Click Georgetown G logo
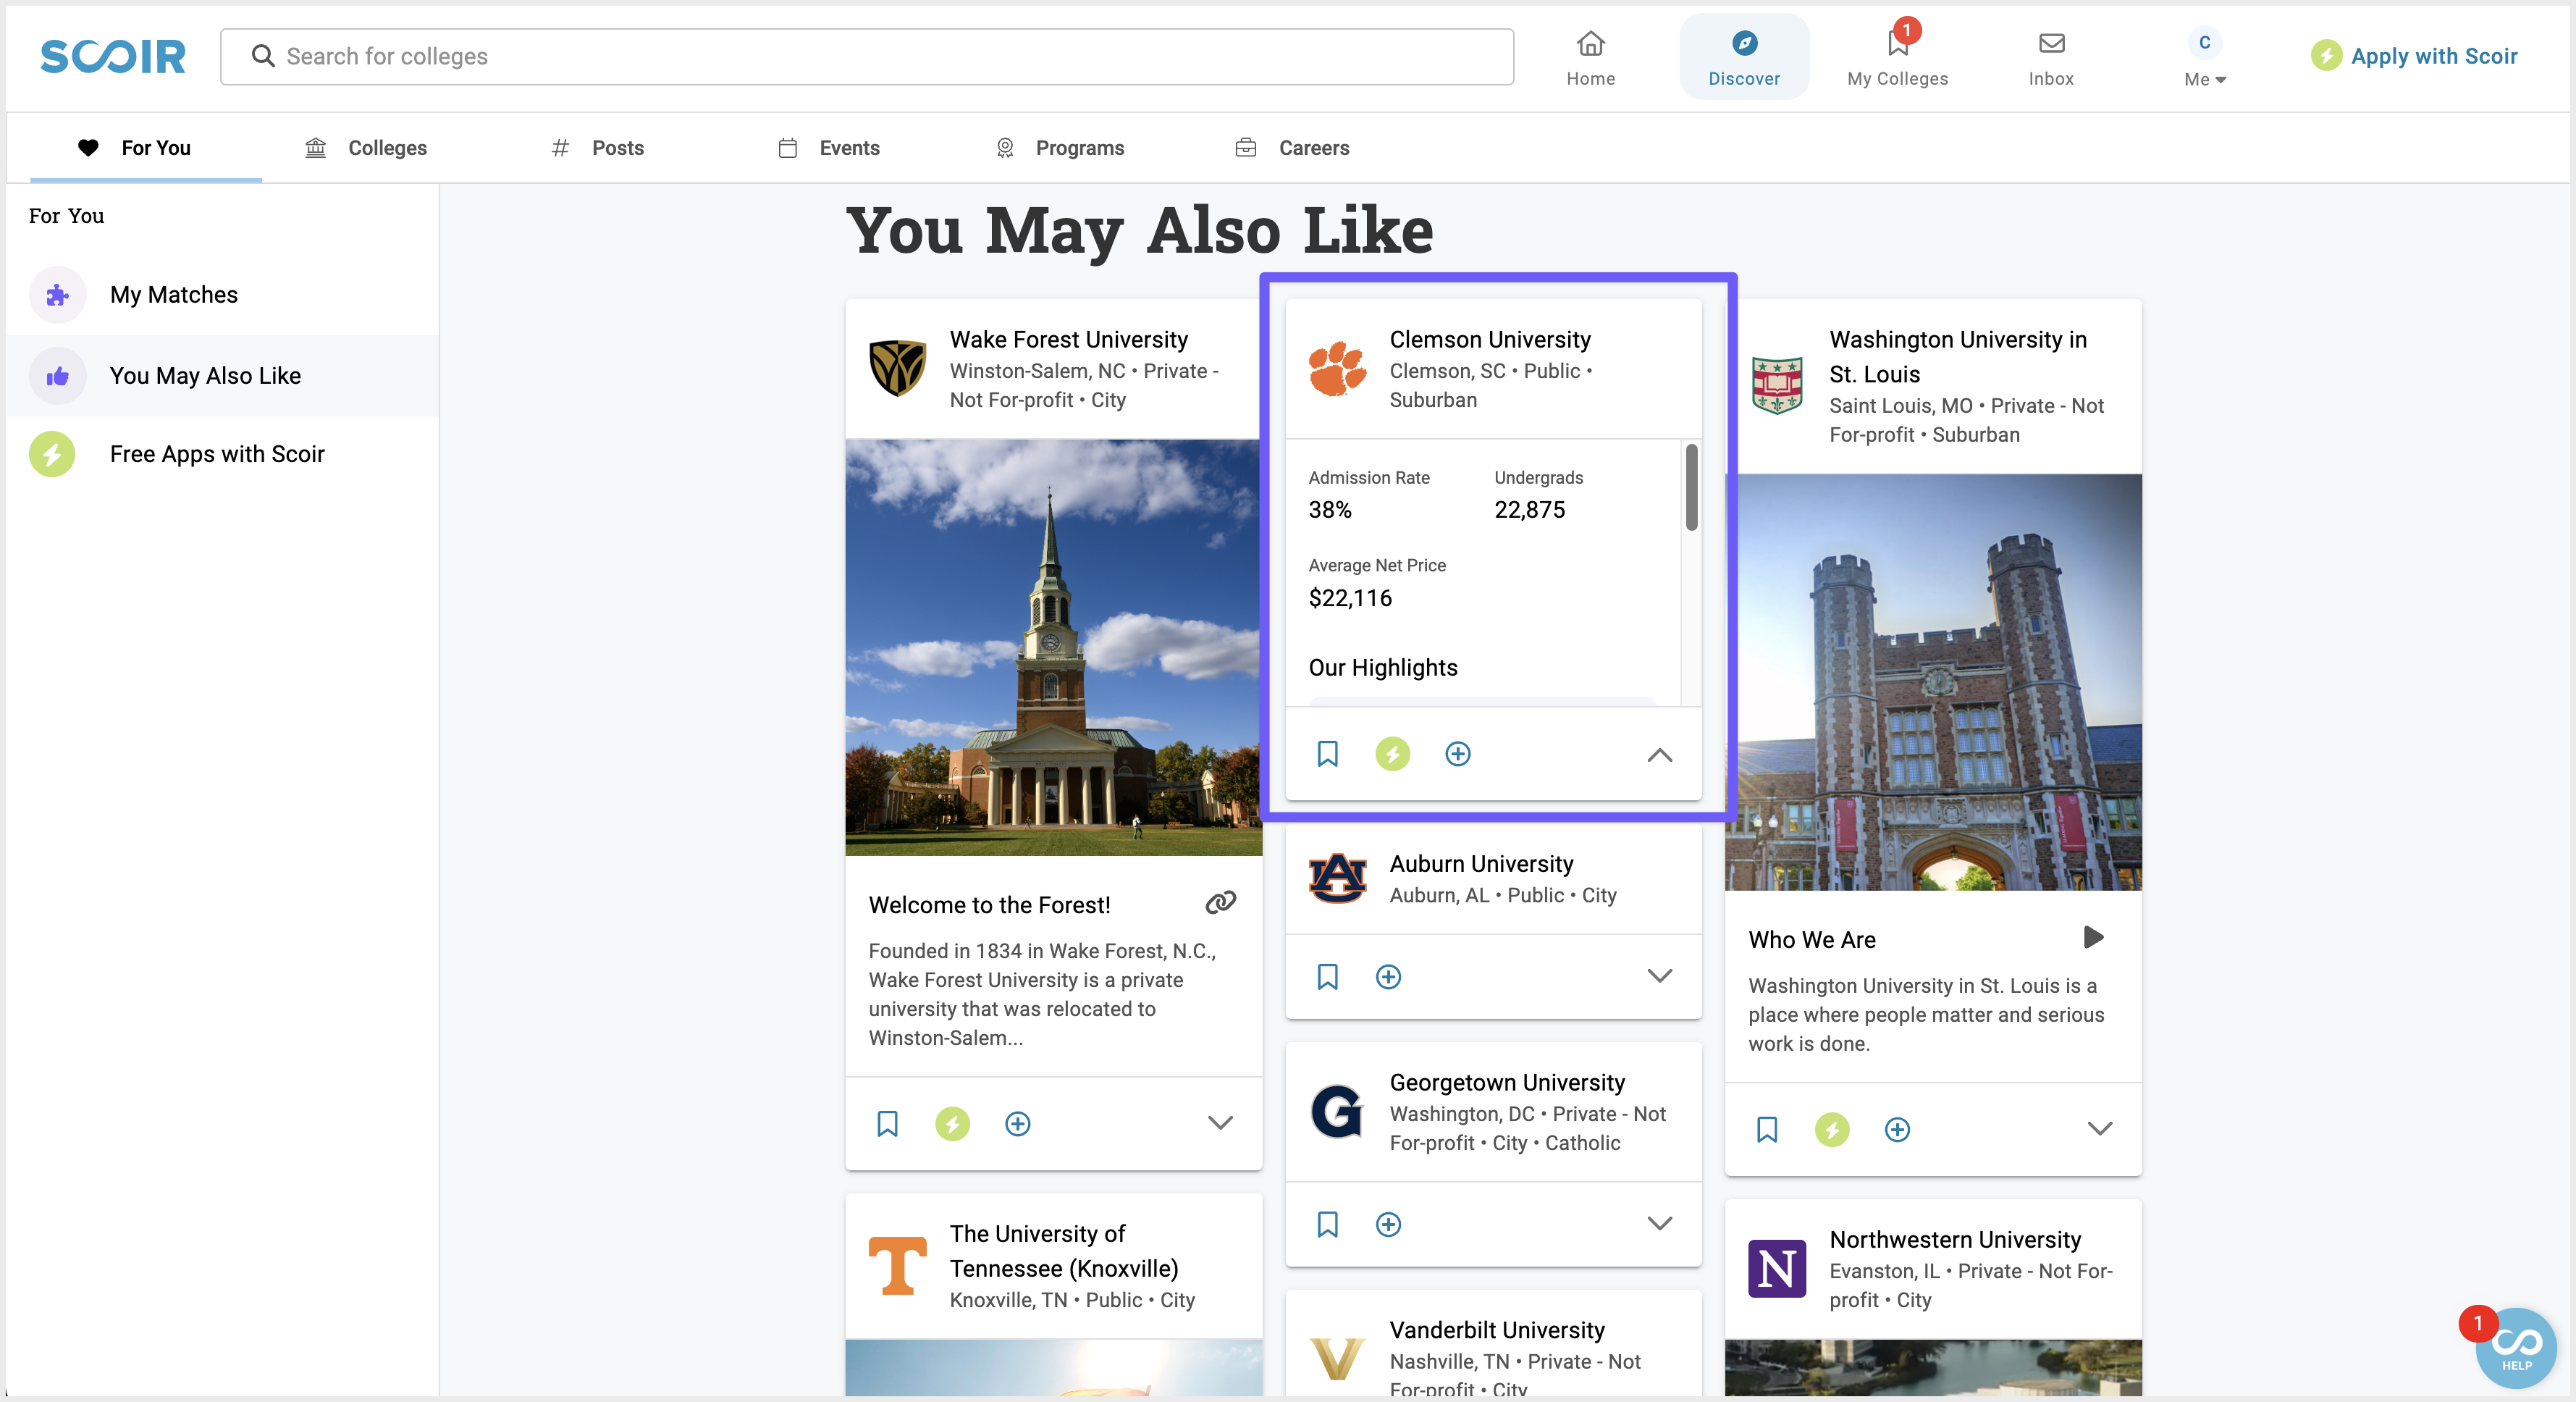Viewport: 2576px width, 1402px height. pyautogui.click(x=1337, y=1111)
